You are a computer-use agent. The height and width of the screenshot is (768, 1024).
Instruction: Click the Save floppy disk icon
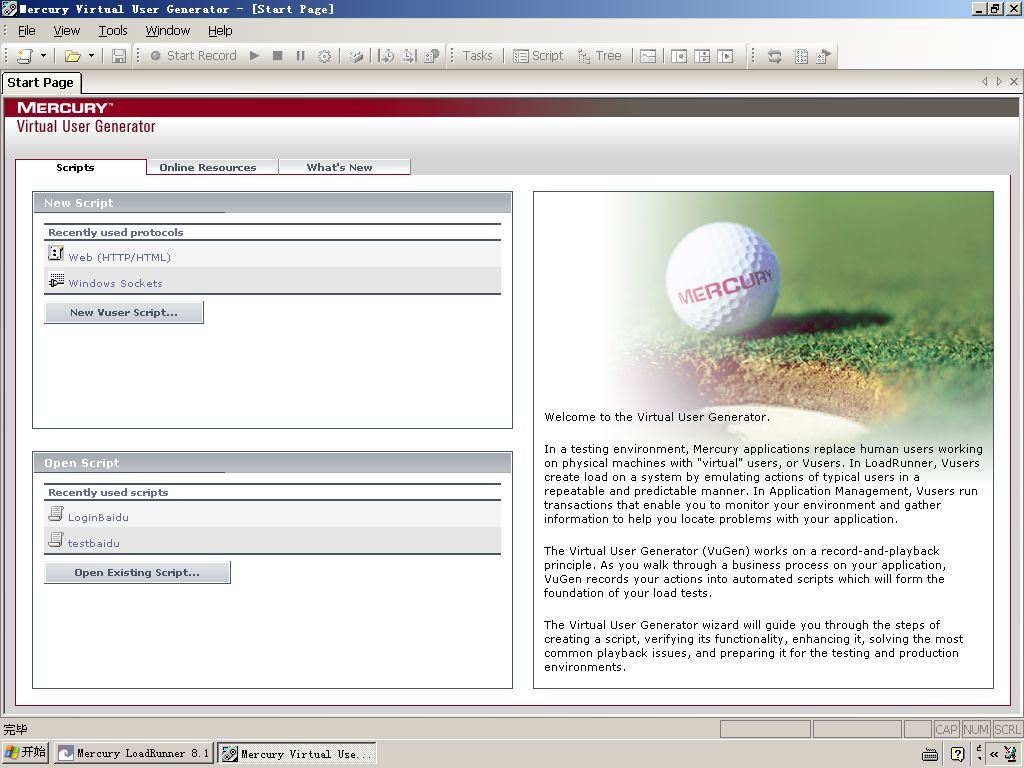pos(119,56)
